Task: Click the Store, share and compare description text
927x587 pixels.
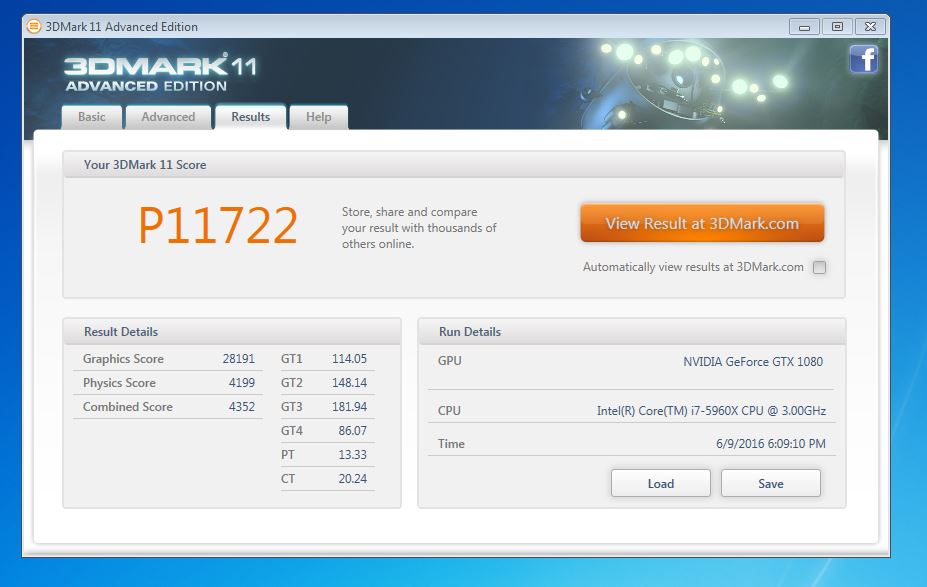Action: pyautogui.click(x=419, y=228)
